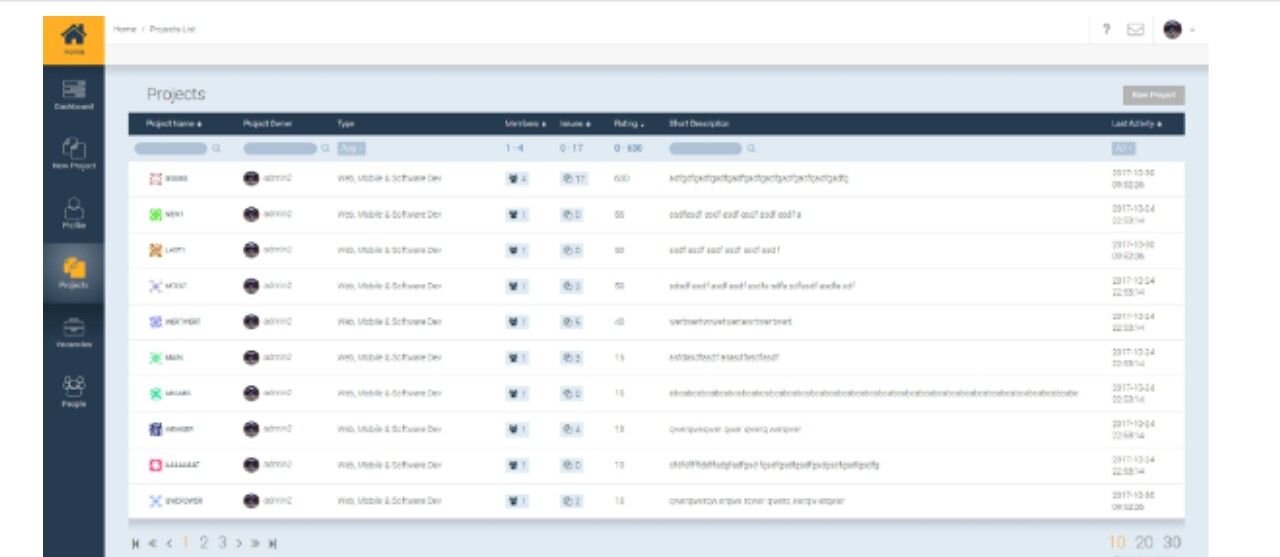Select pagination page 2
The width and height of the screenshot is (1280, 557).
tap(204, 543)
